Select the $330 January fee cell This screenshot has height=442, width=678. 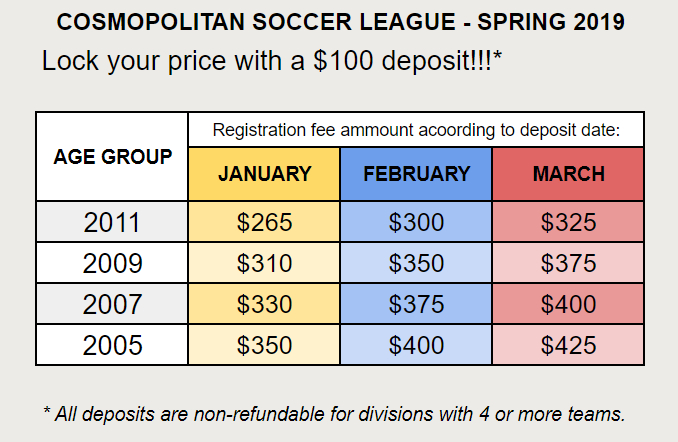coord(264,304)
